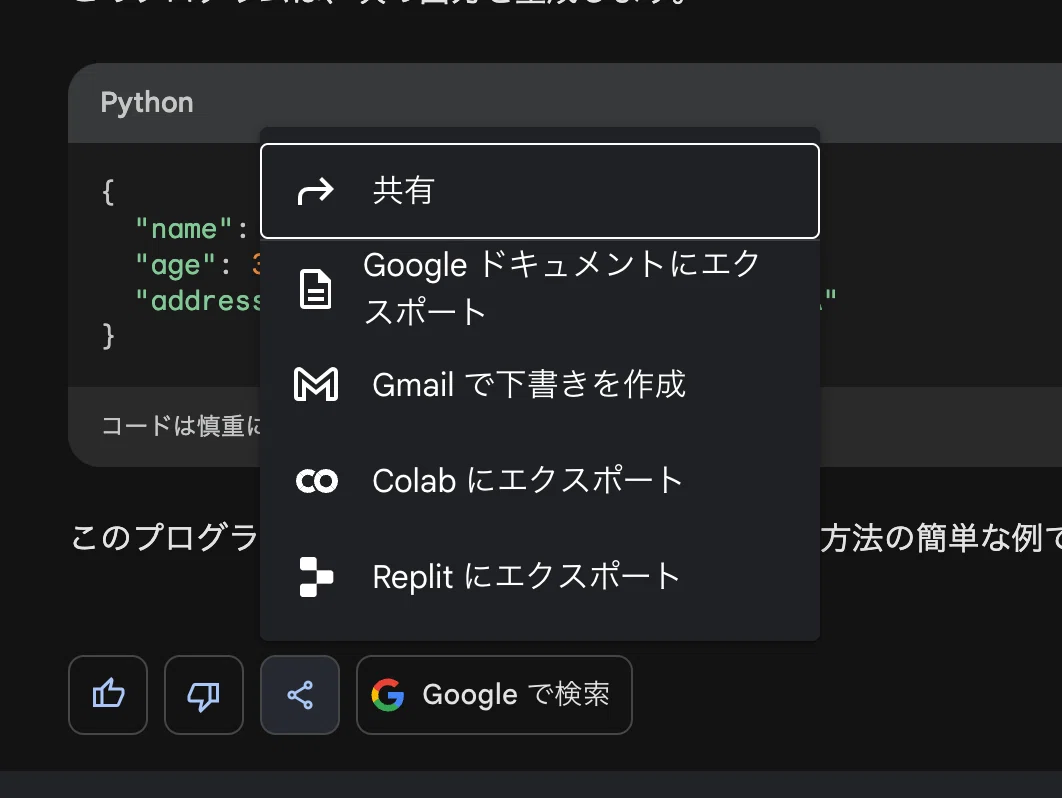Select Replit にエクスポート menu item
1062x798 pixels.
(540, 576)
